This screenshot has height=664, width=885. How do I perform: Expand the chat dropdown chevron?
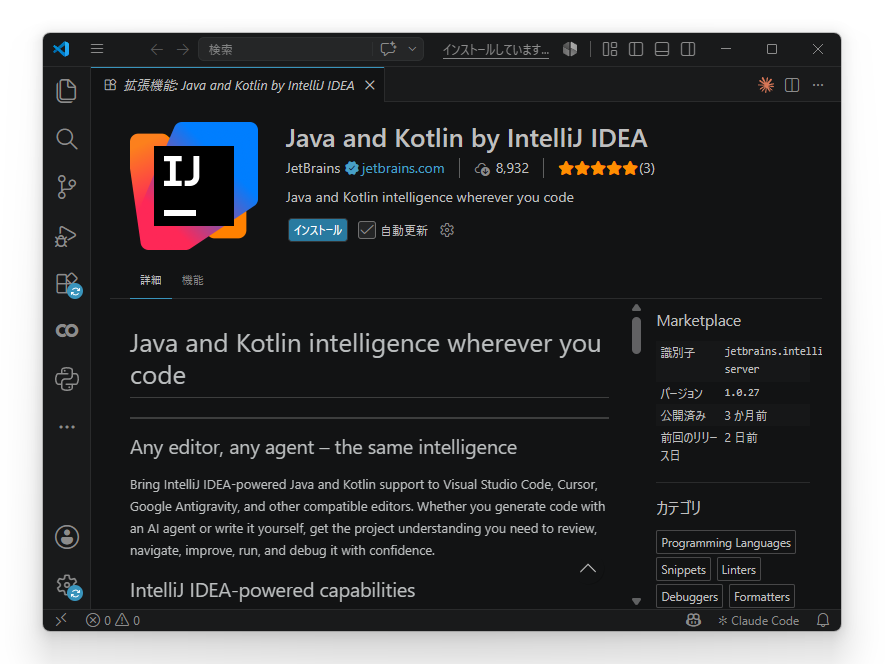(x=413, y=49)
